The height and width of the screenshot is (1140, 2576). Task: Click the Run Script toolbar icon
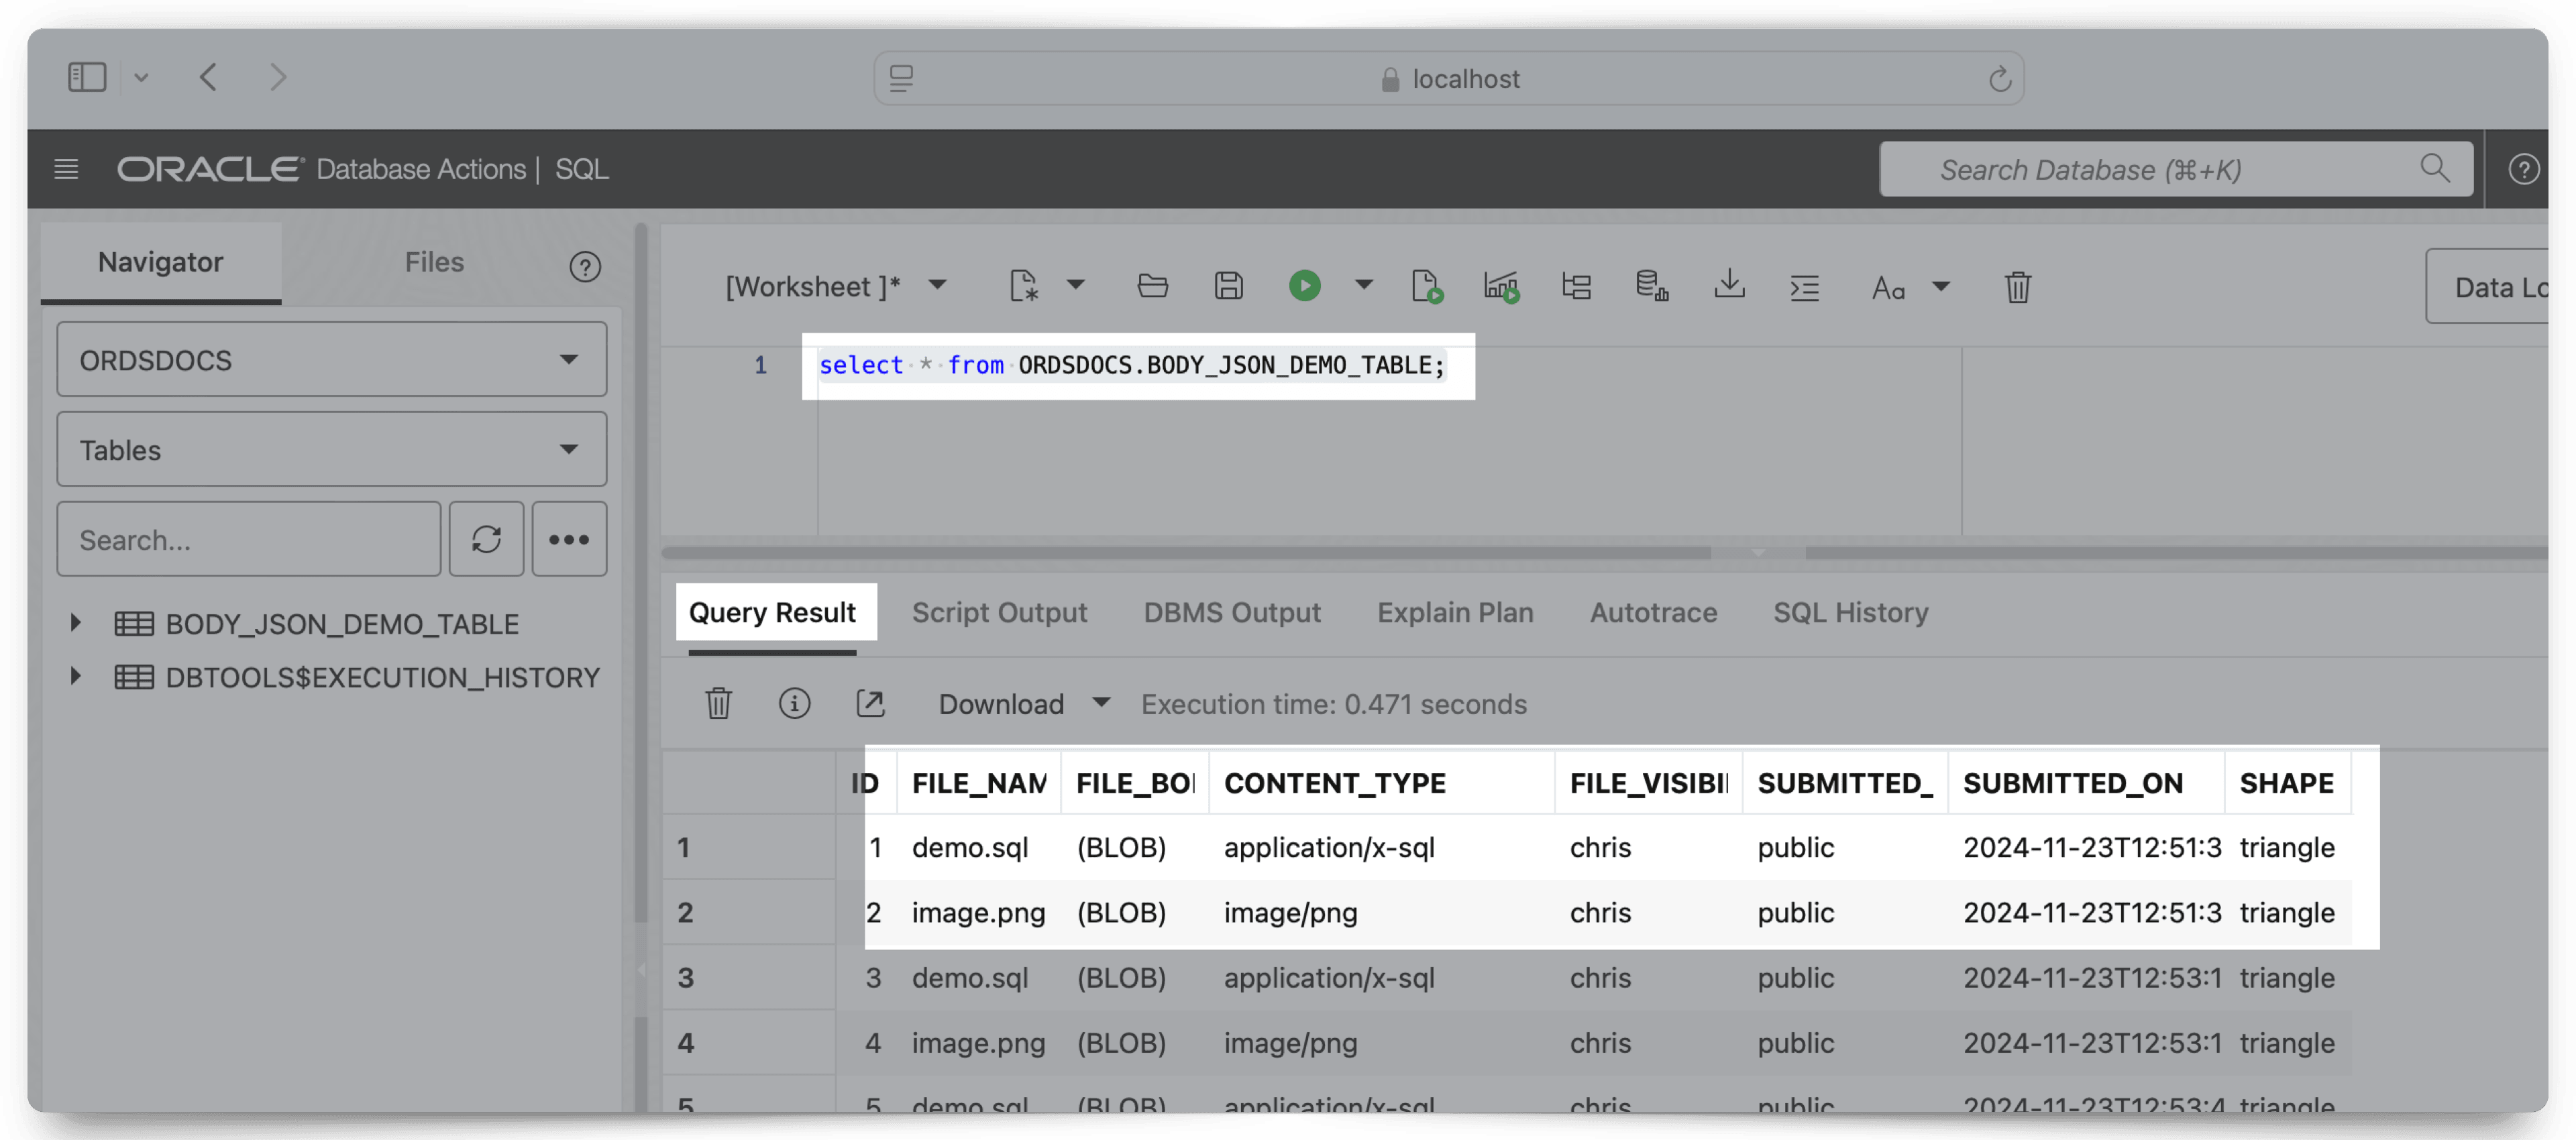(x=1427, y=287)
